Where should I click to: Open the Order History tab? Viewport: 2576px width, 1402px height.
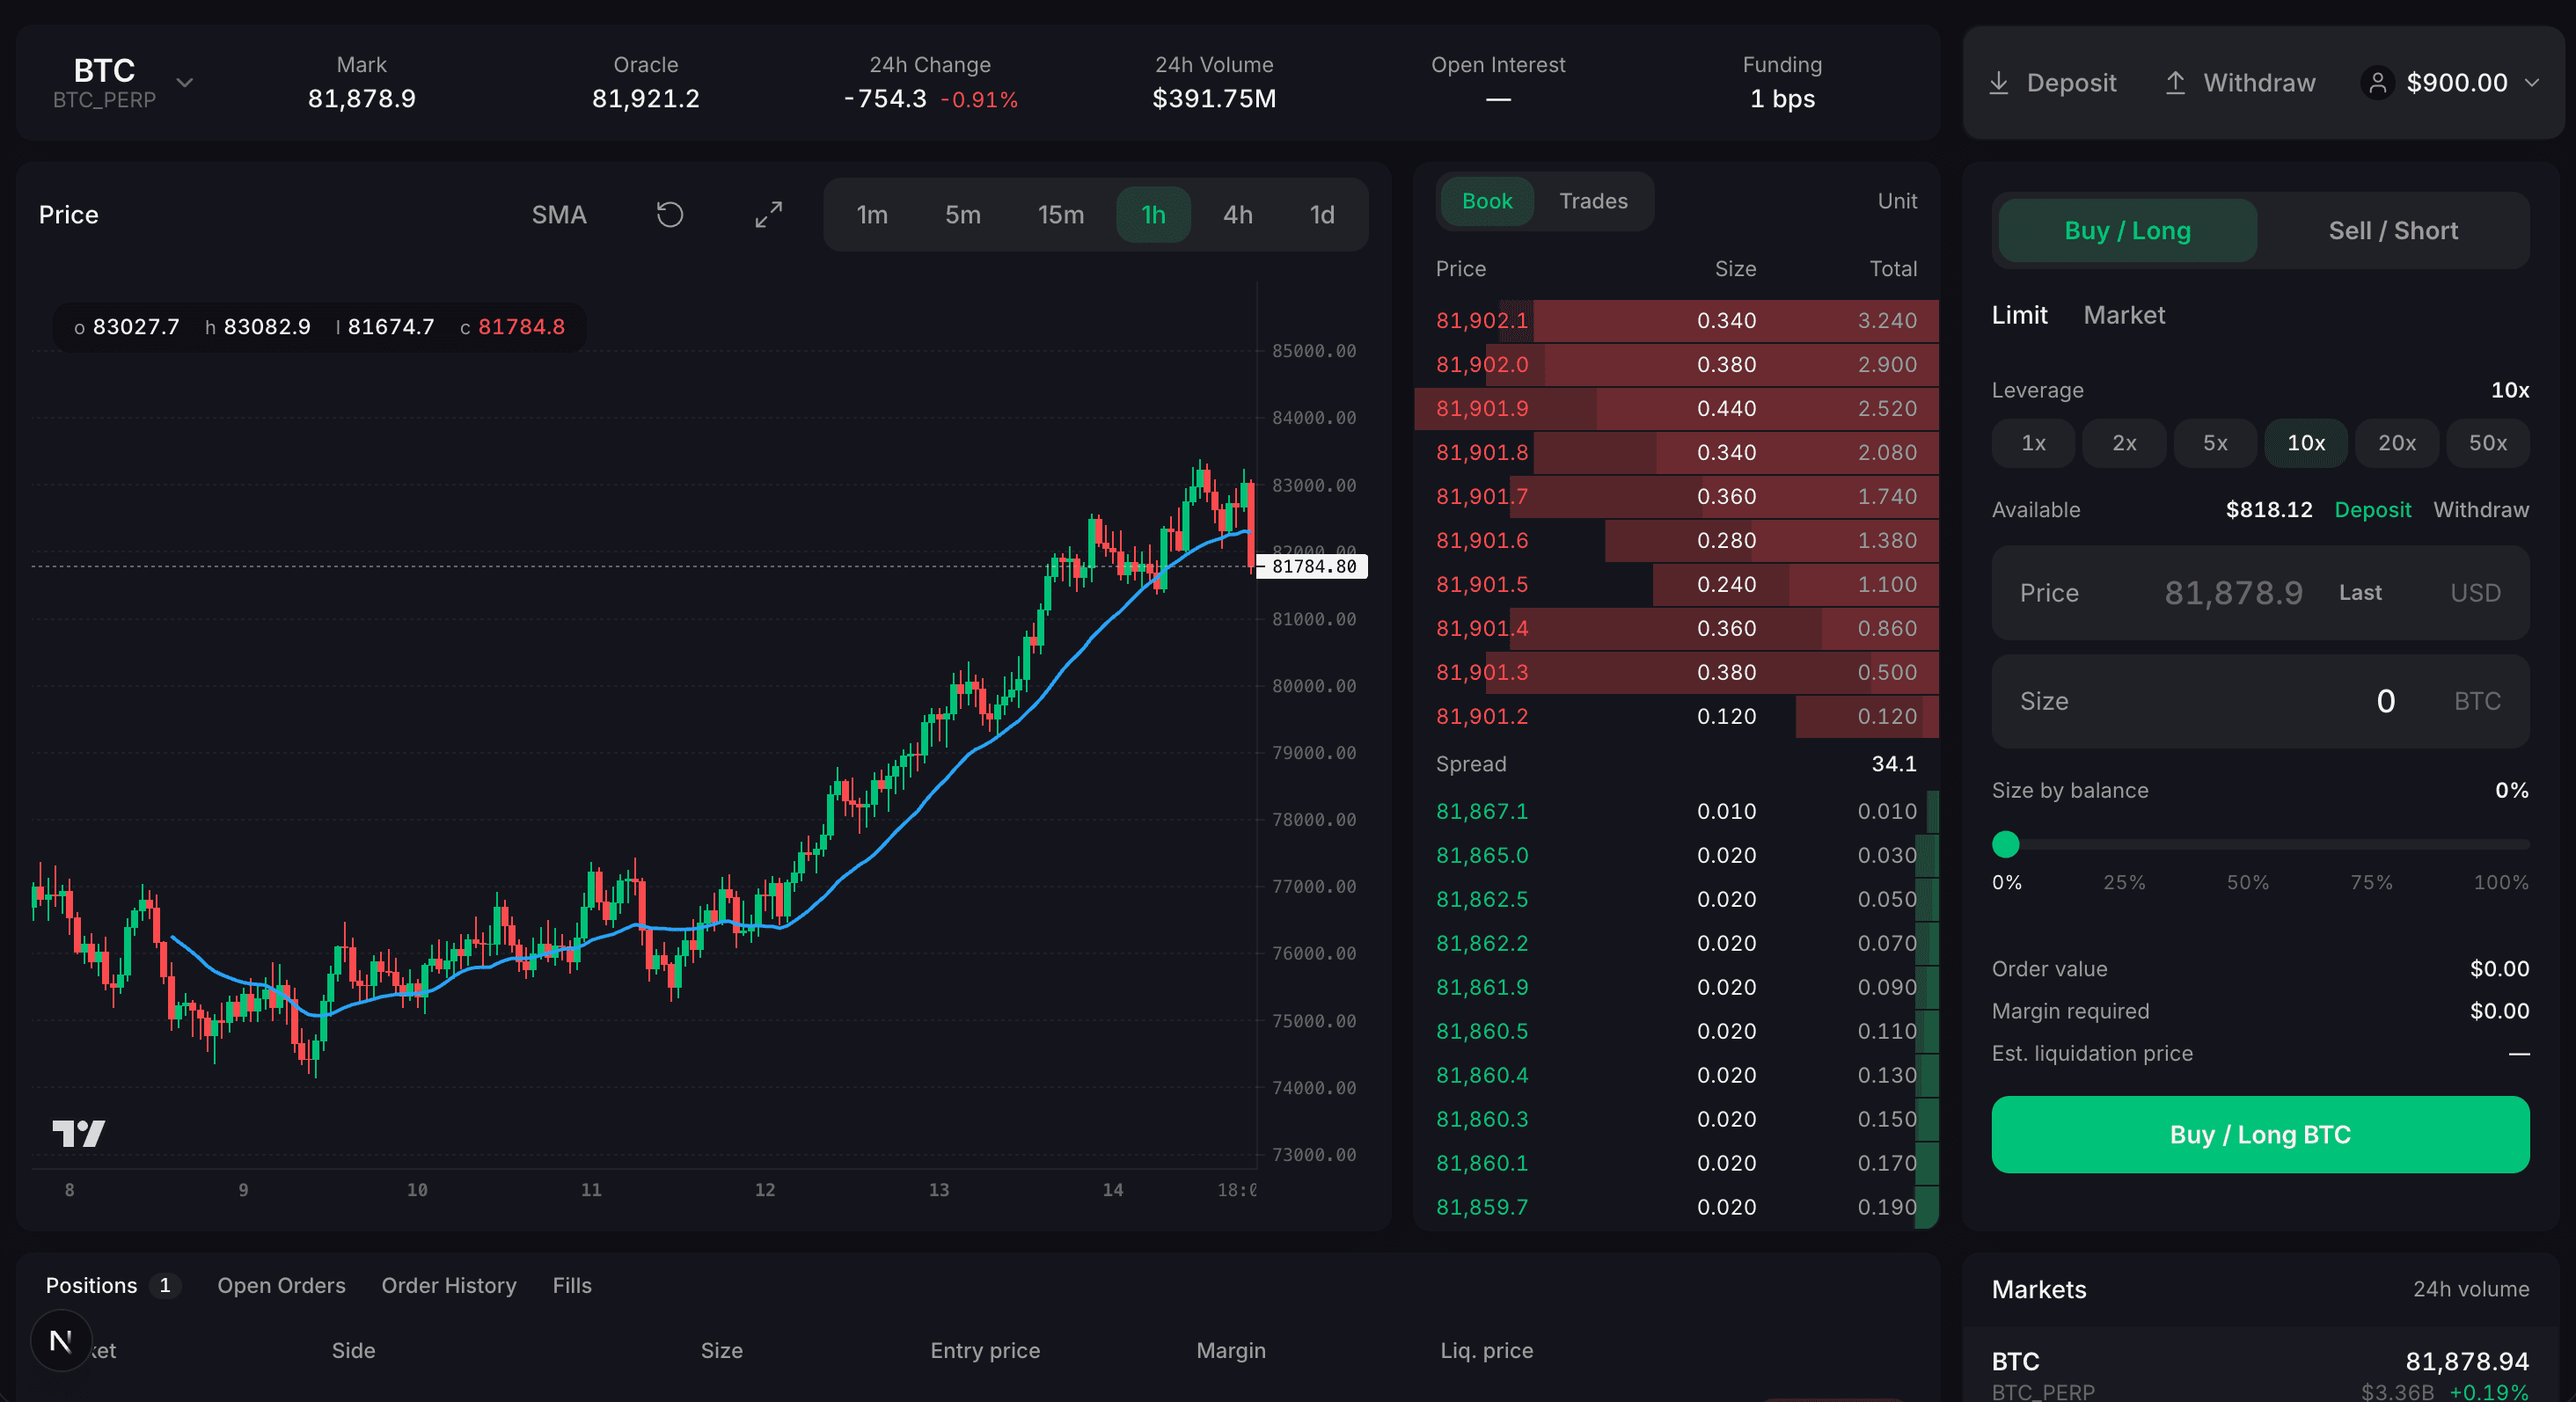click(x=448, y=1285)
